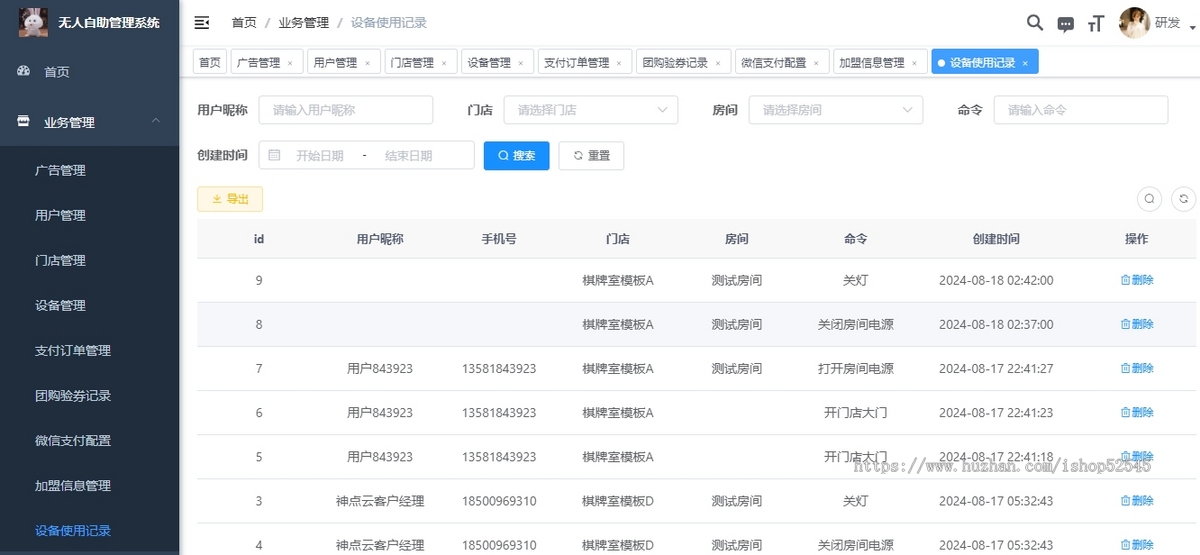Select 设备使用记录 in the sidebar

(73, 530)
